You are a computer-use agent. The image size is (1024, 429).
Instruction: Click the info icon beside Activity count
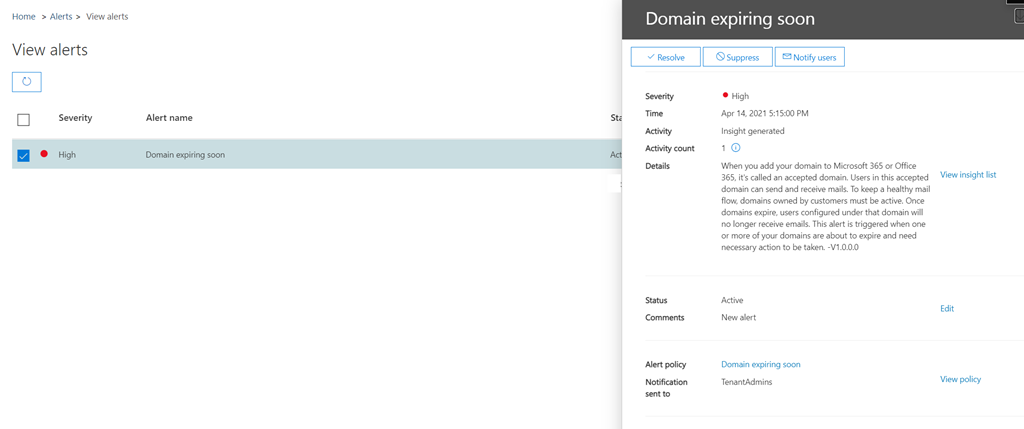pos(735,148)
